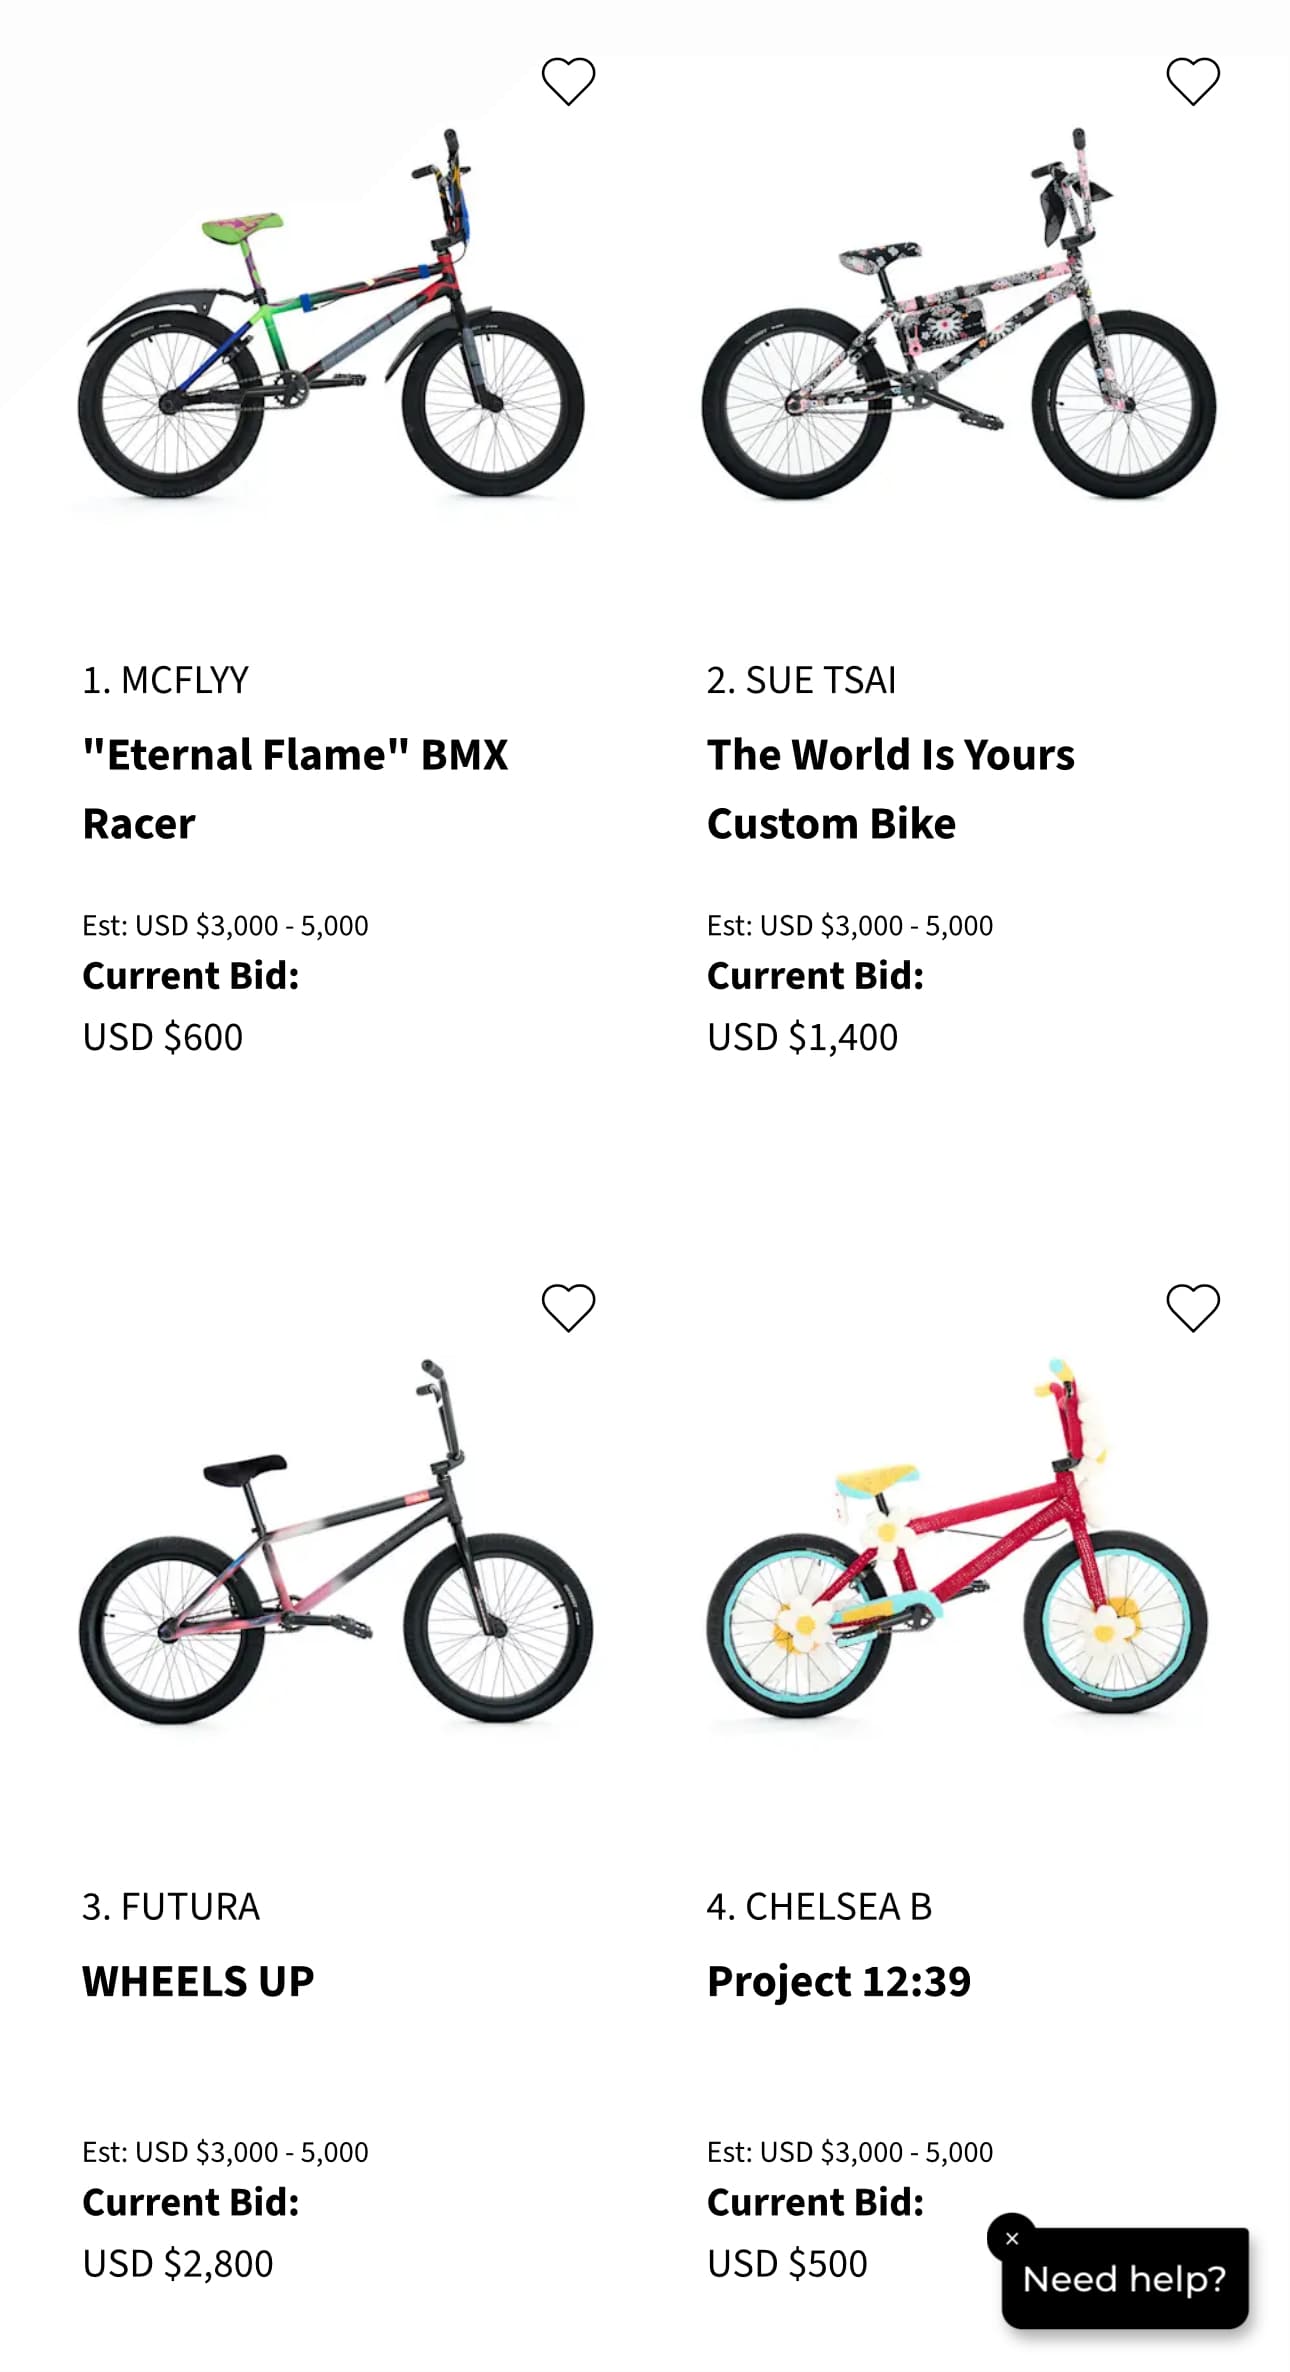1290x2372 pixels.
Task: View the Chelsea B red daisy bike image
Action: click(x=958, y=1540)
